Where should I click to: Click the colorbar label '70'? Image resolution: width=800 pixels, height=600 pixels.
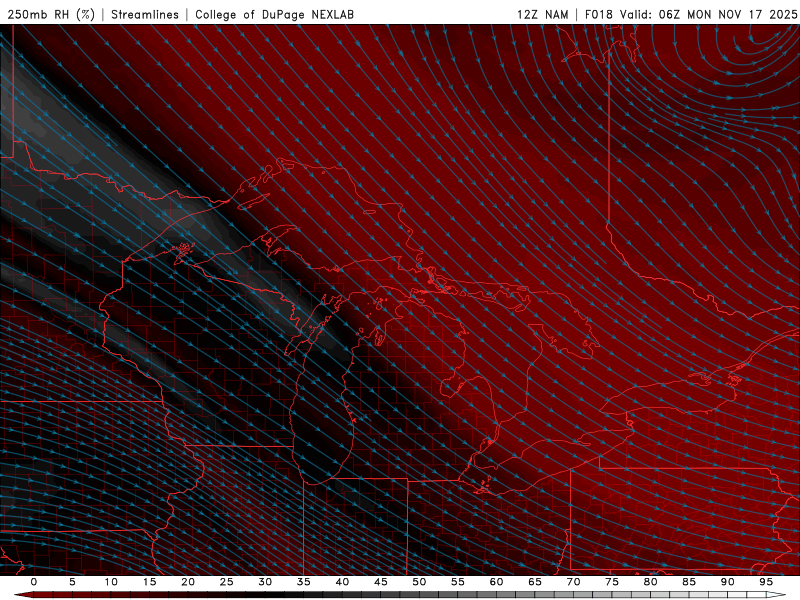pyautogui.click(x=573, y=582)
